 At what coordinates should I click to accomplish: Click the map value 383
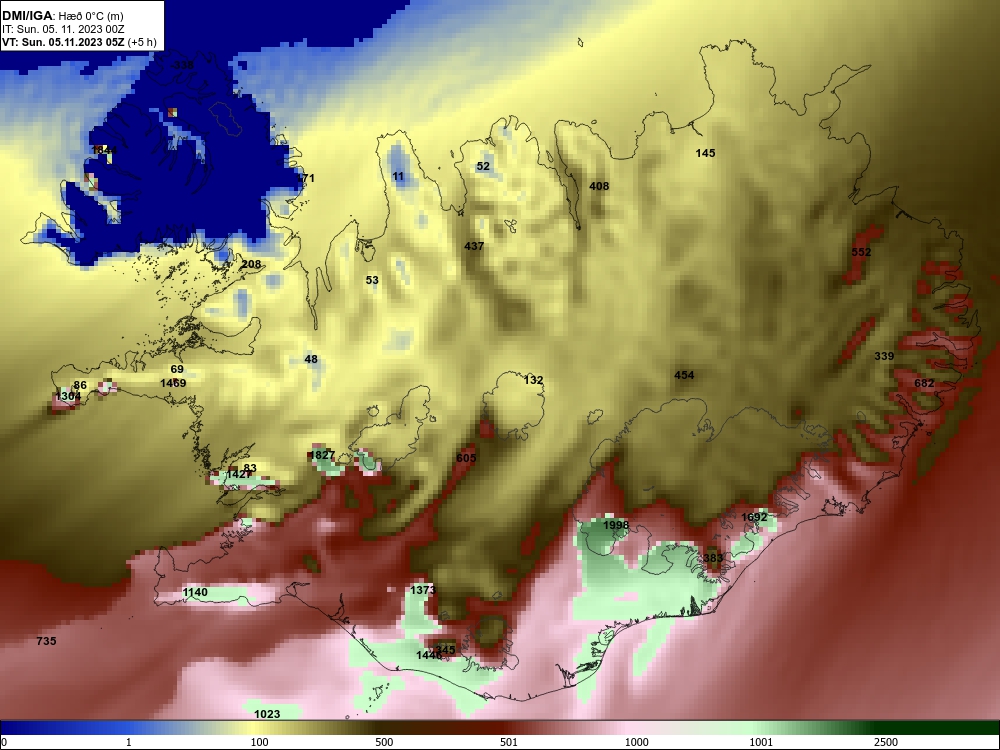(x=713, y=558)
